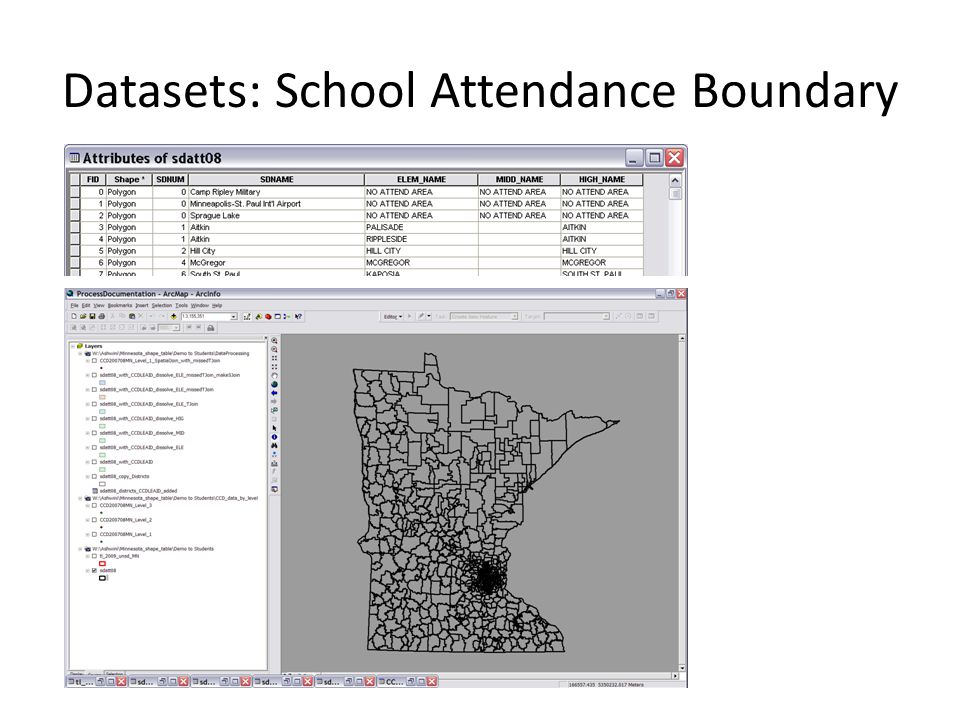Select the Identify tool icon
Image resolution: width=960 pixels, height=720 pixels.
(x=274, y=437)
